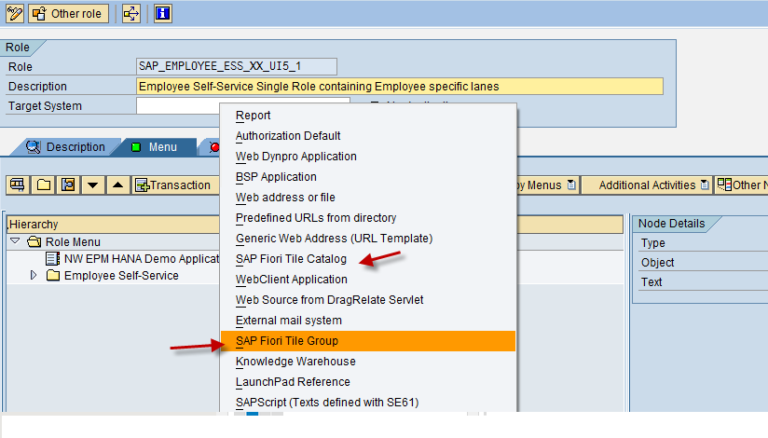The image size is (768, 438).
Task: Open the tab with red status icon
Action: coord(212,147)
